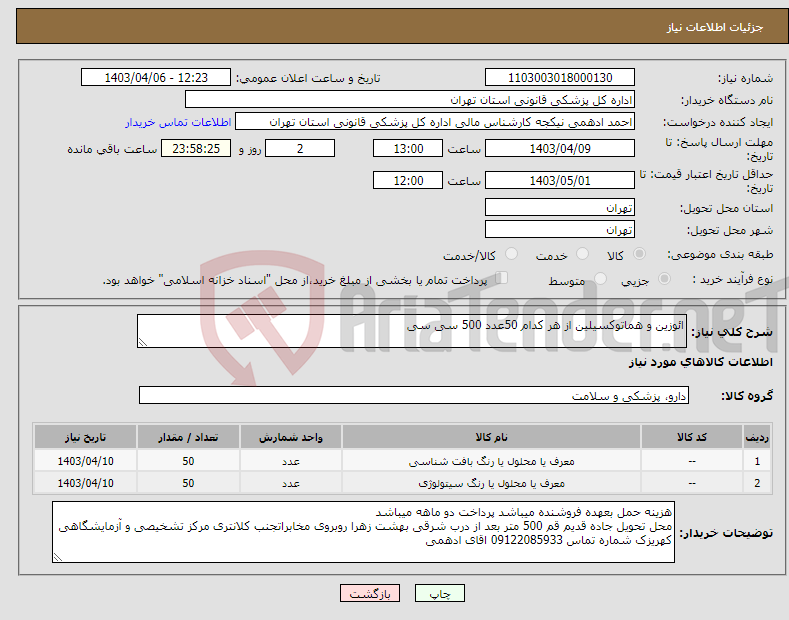Click unit عدد in row 2
The image size is (789, 620).
tap(291, 484)
